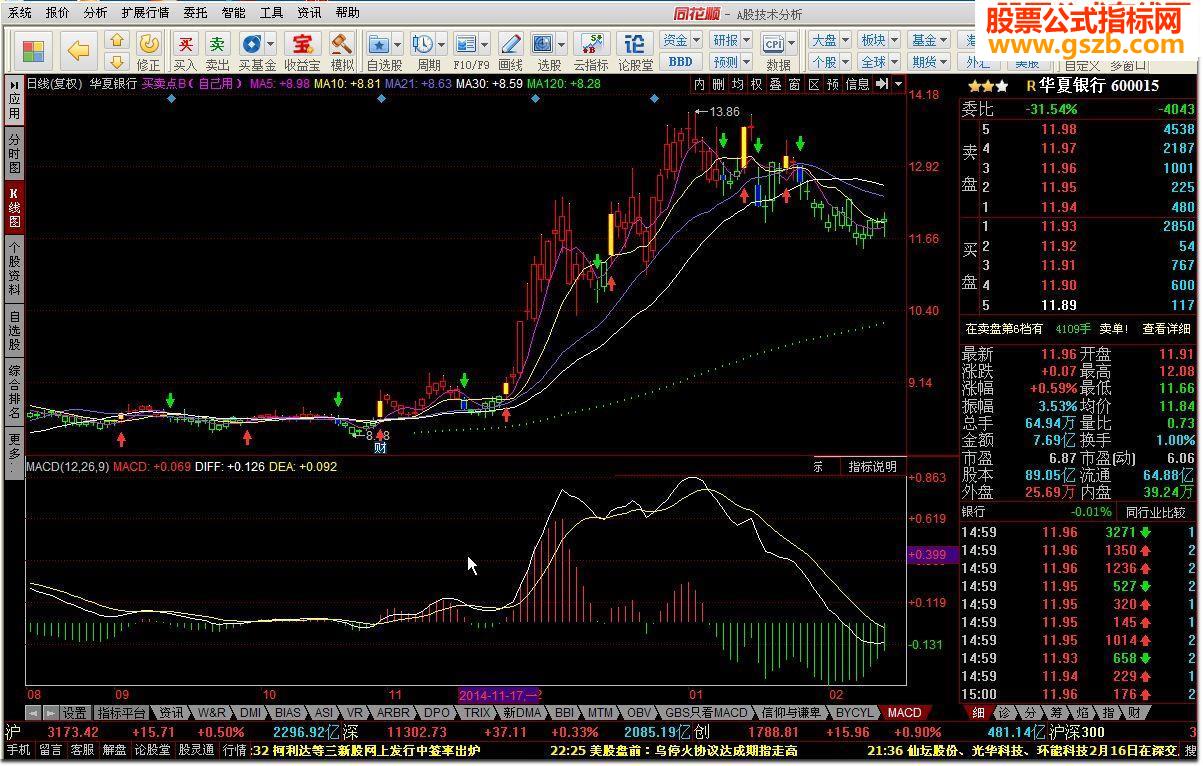Toggle the 预 forecast display

(x=833, y=84)
